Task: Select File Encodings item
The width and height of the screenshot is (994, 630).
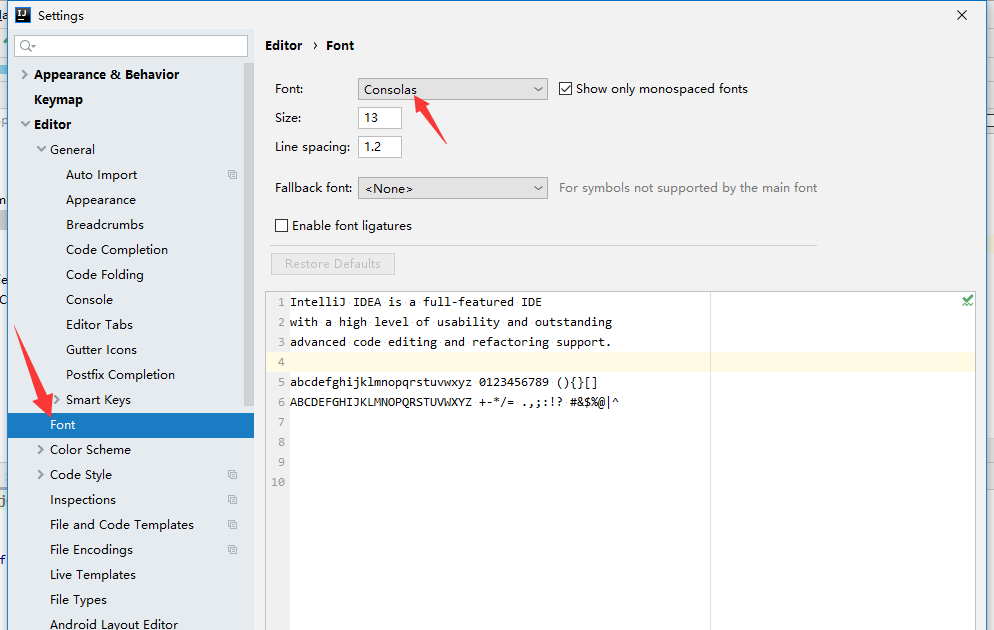Action: tap(91, 550)
